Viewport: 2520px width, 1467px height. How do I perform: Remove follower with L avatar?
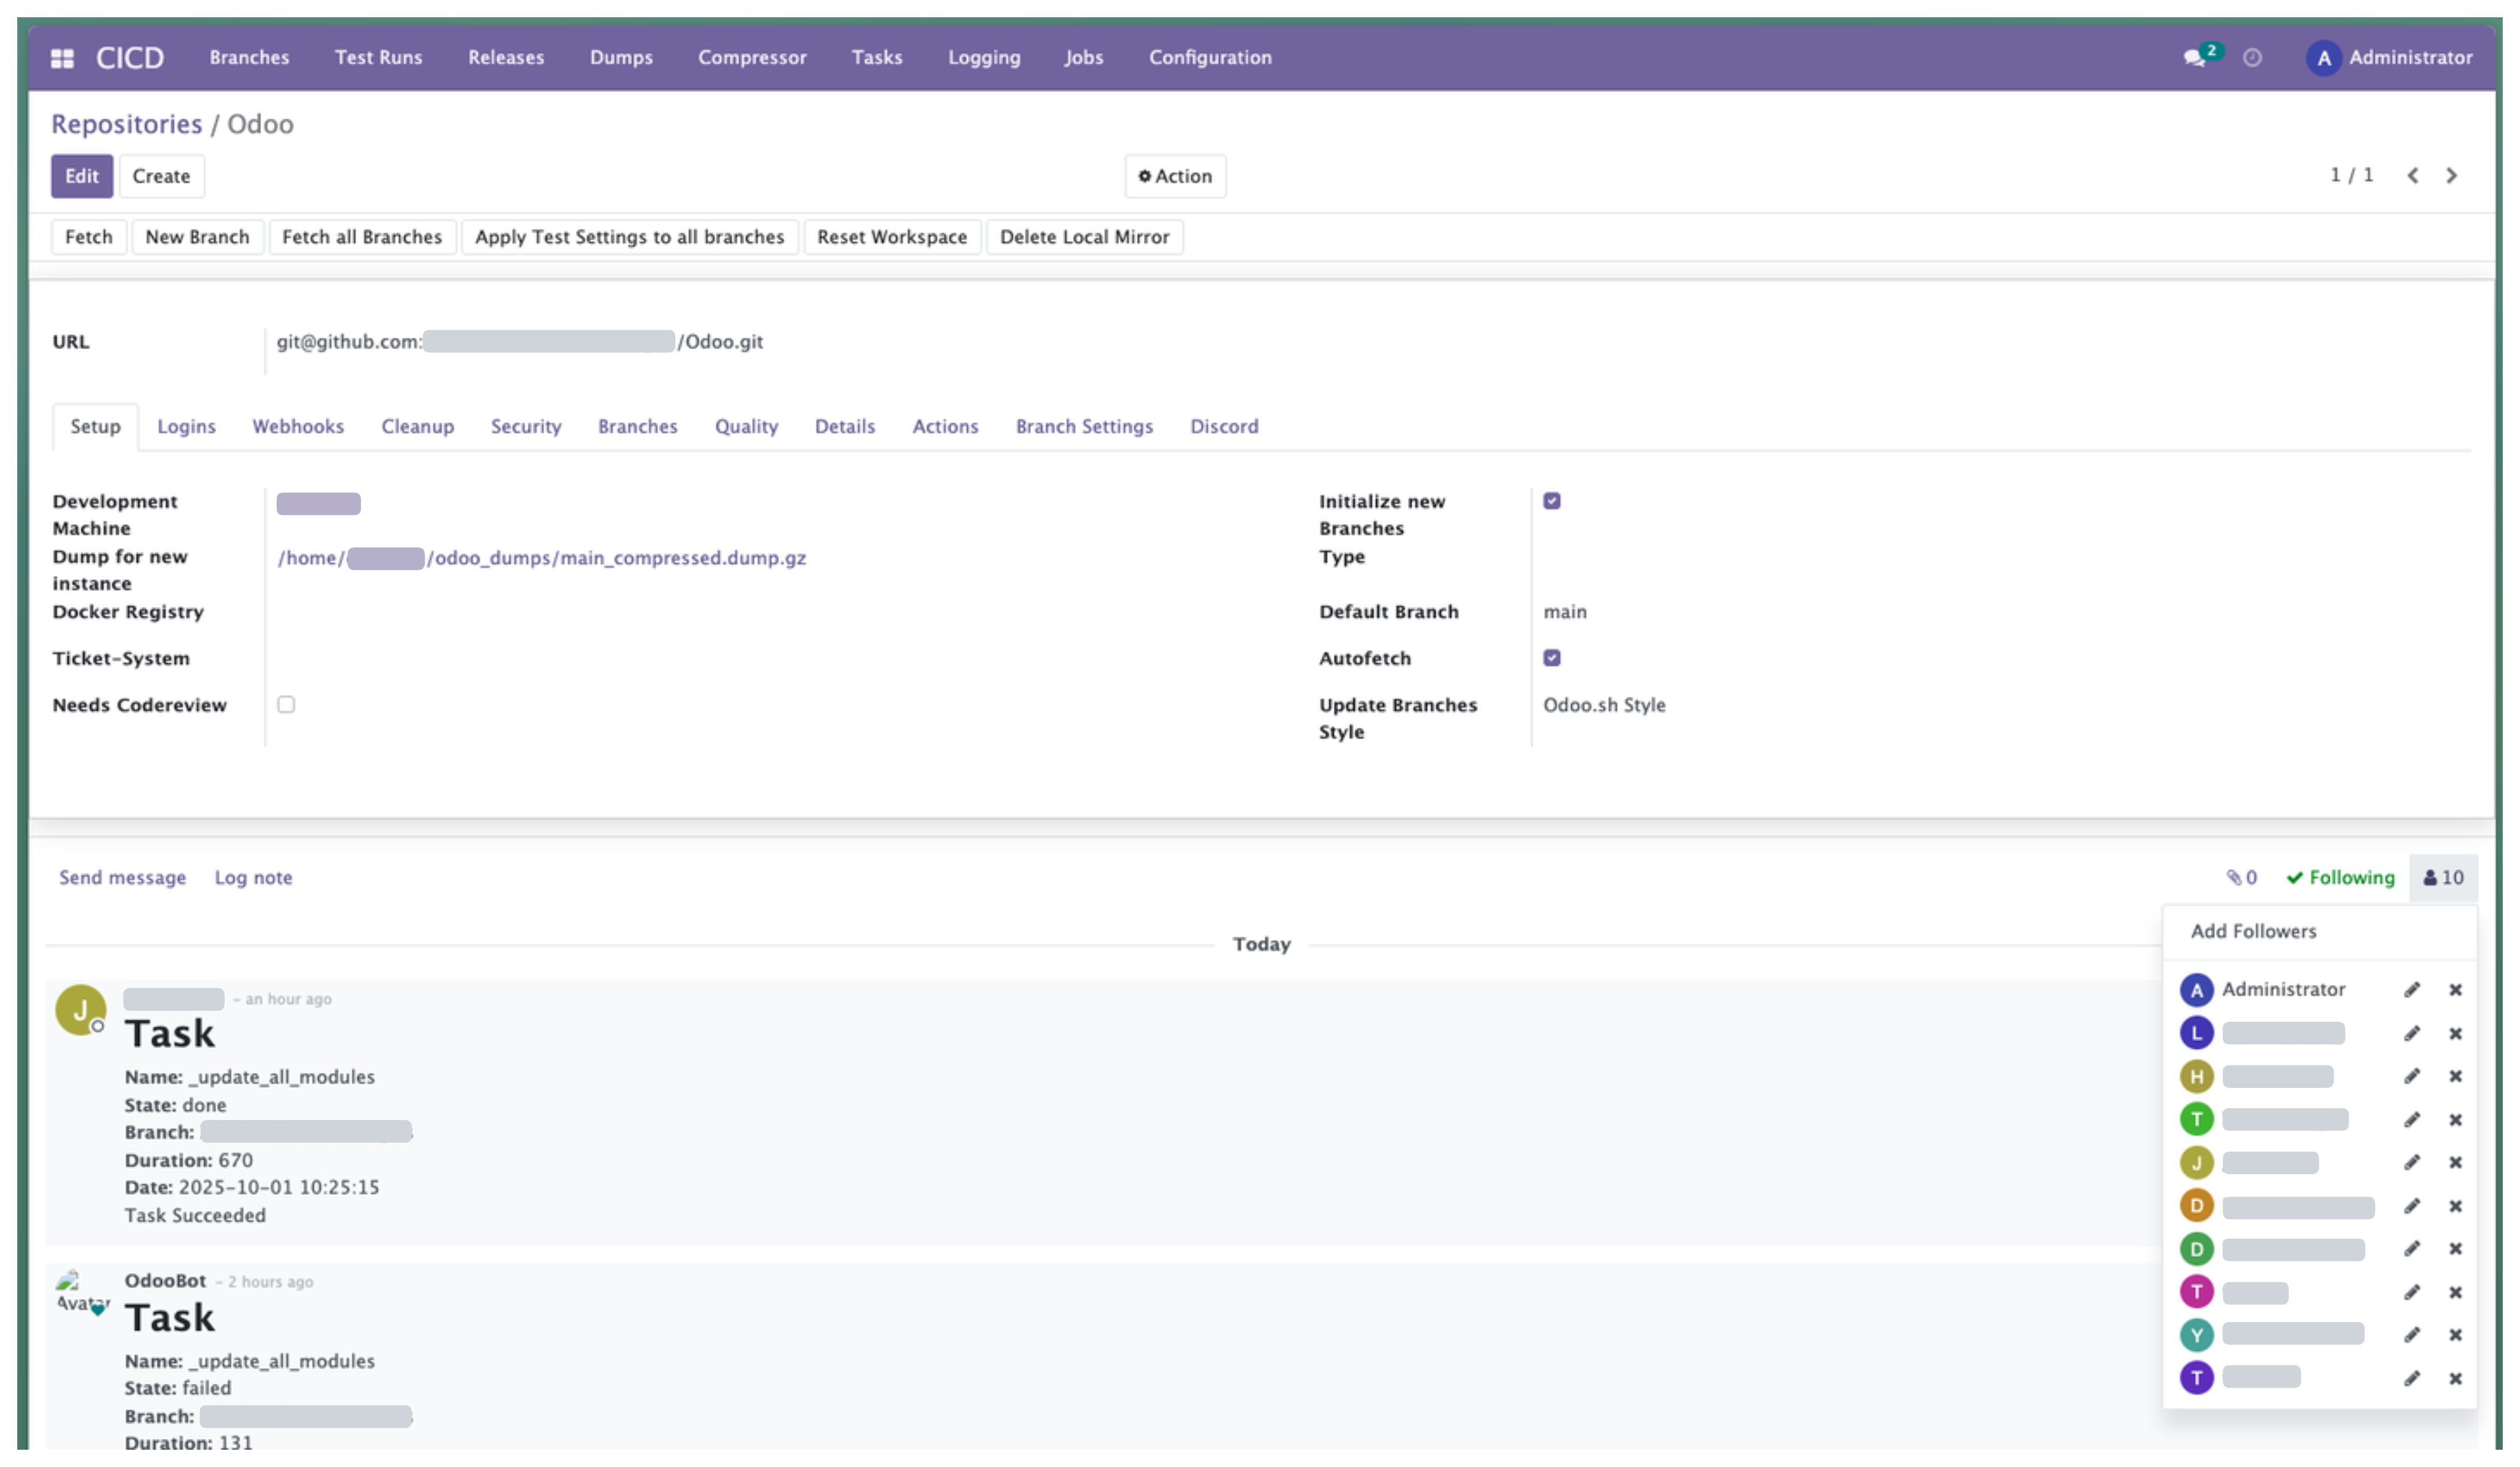click(2455, 1033)
